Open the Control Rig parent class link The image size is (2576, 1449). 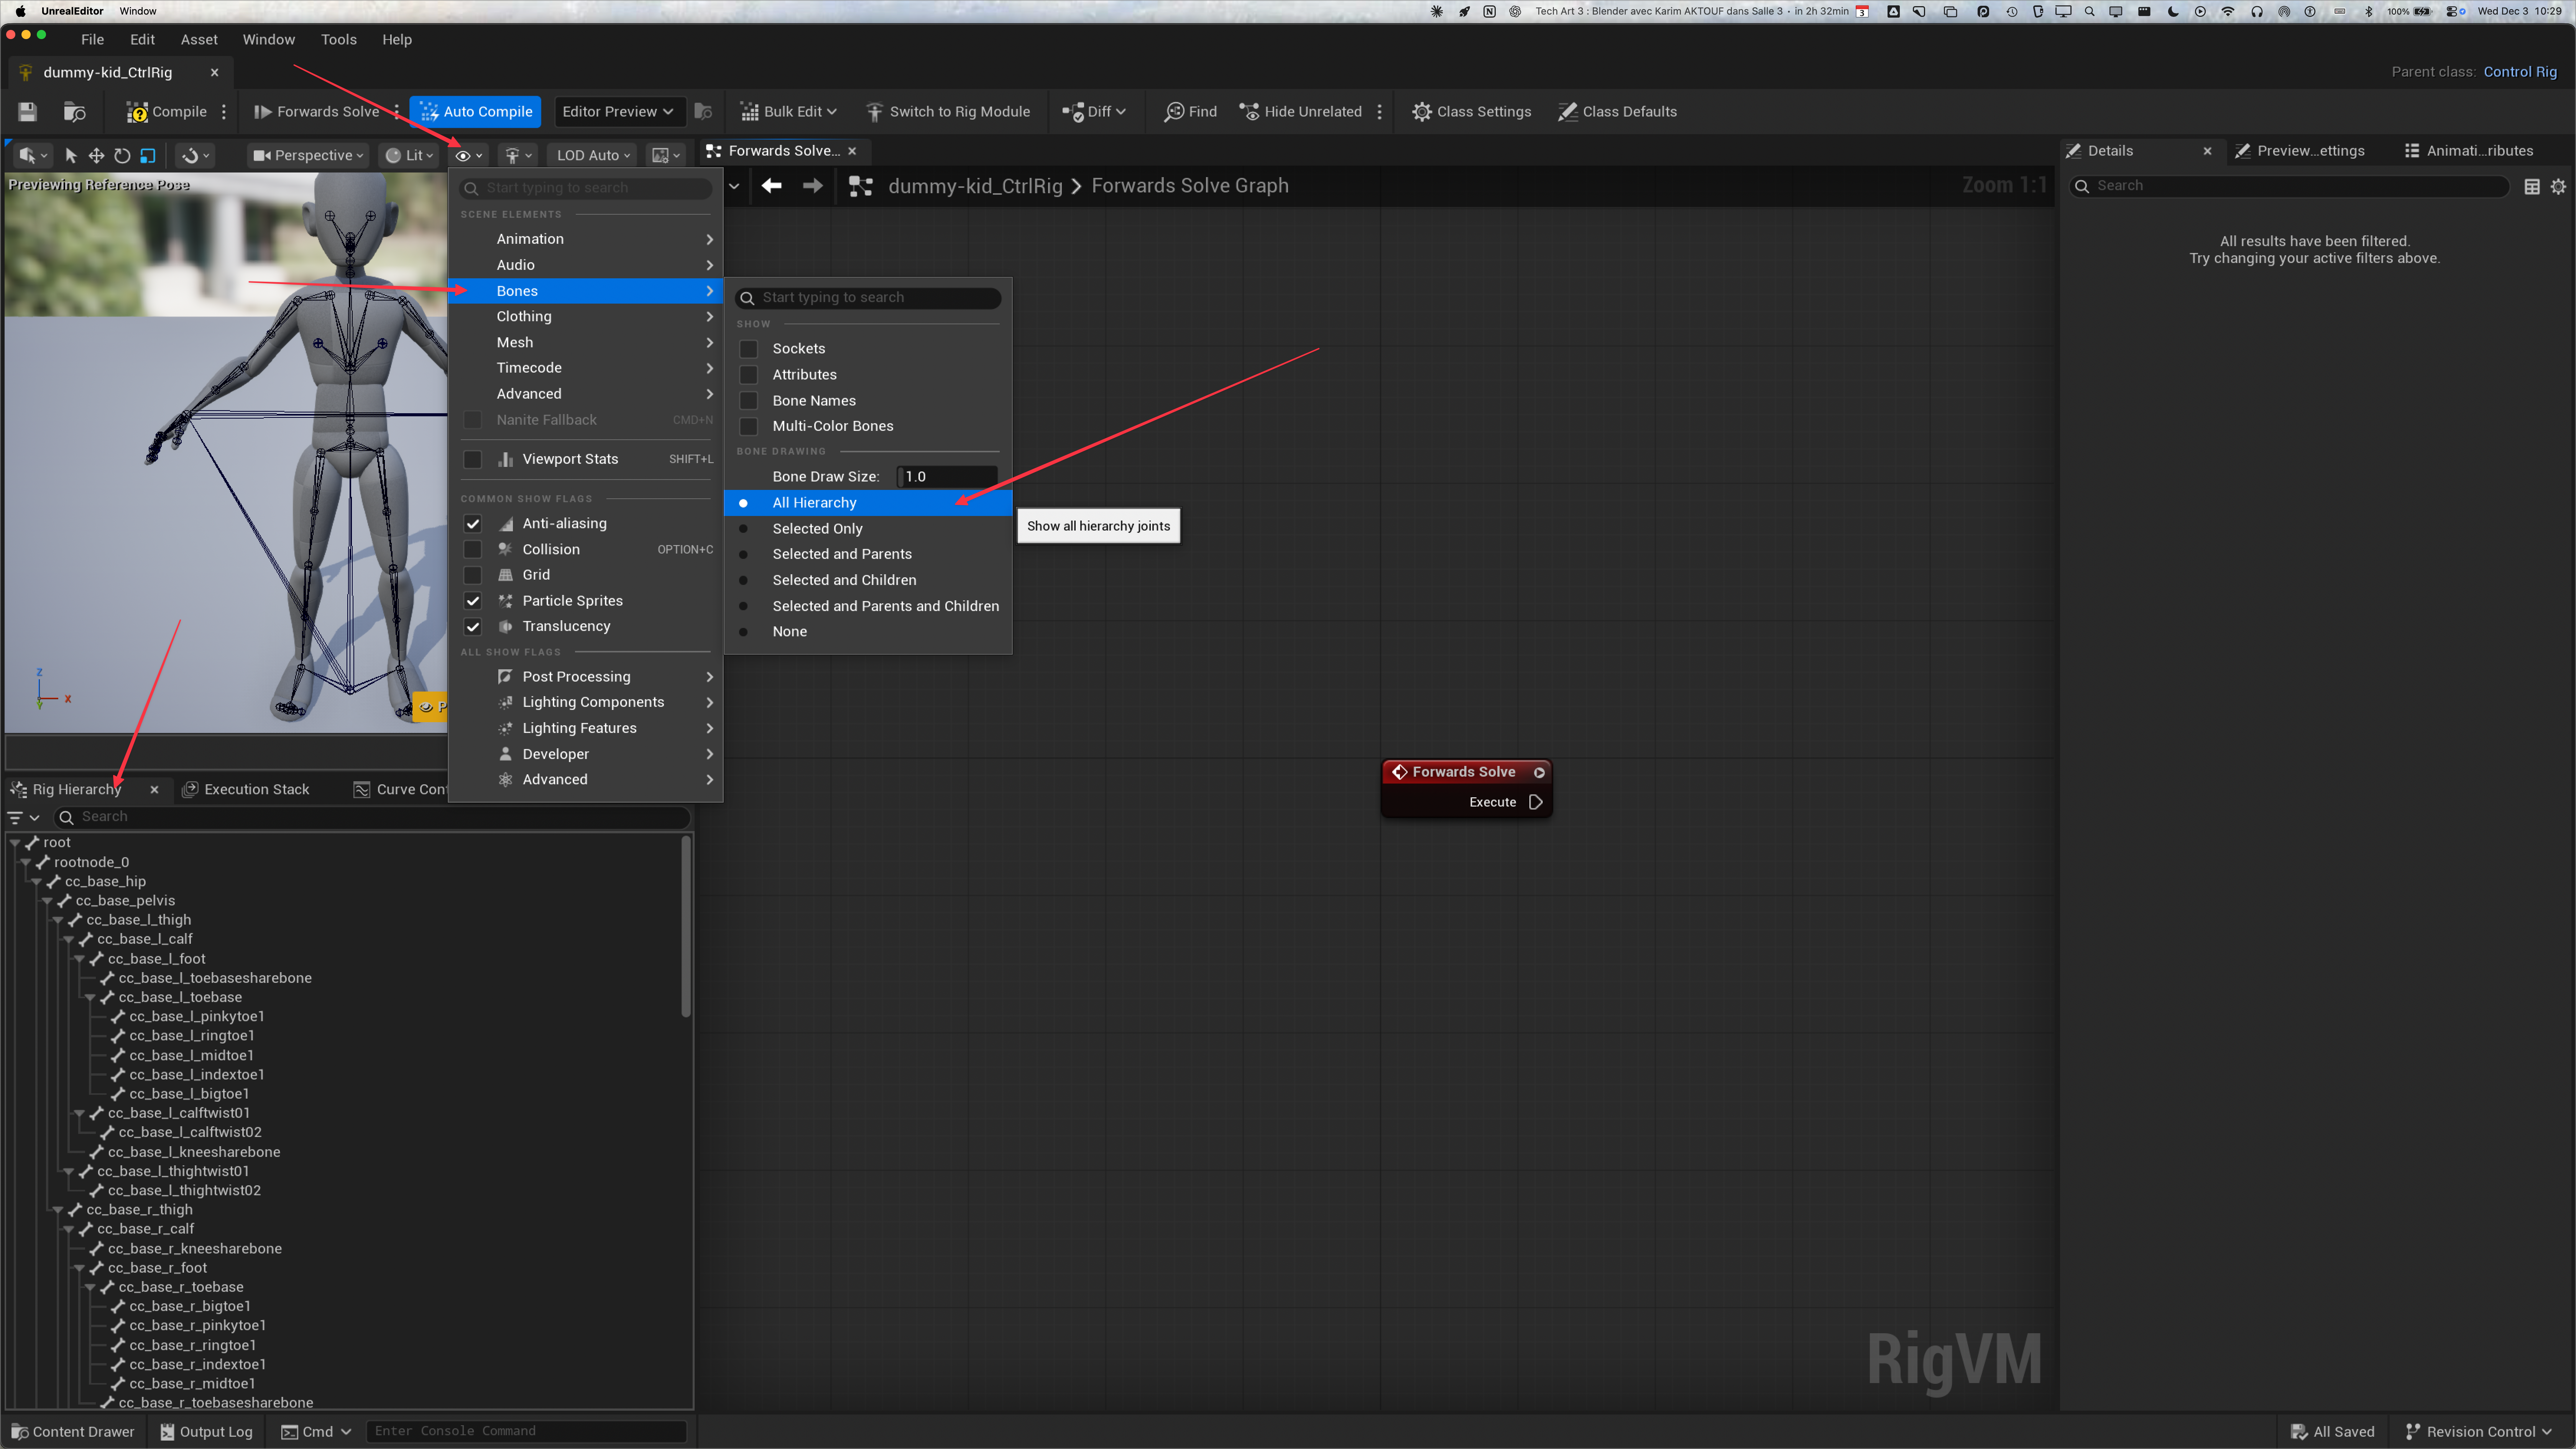pyautogui.click(x=2520, y=72)
